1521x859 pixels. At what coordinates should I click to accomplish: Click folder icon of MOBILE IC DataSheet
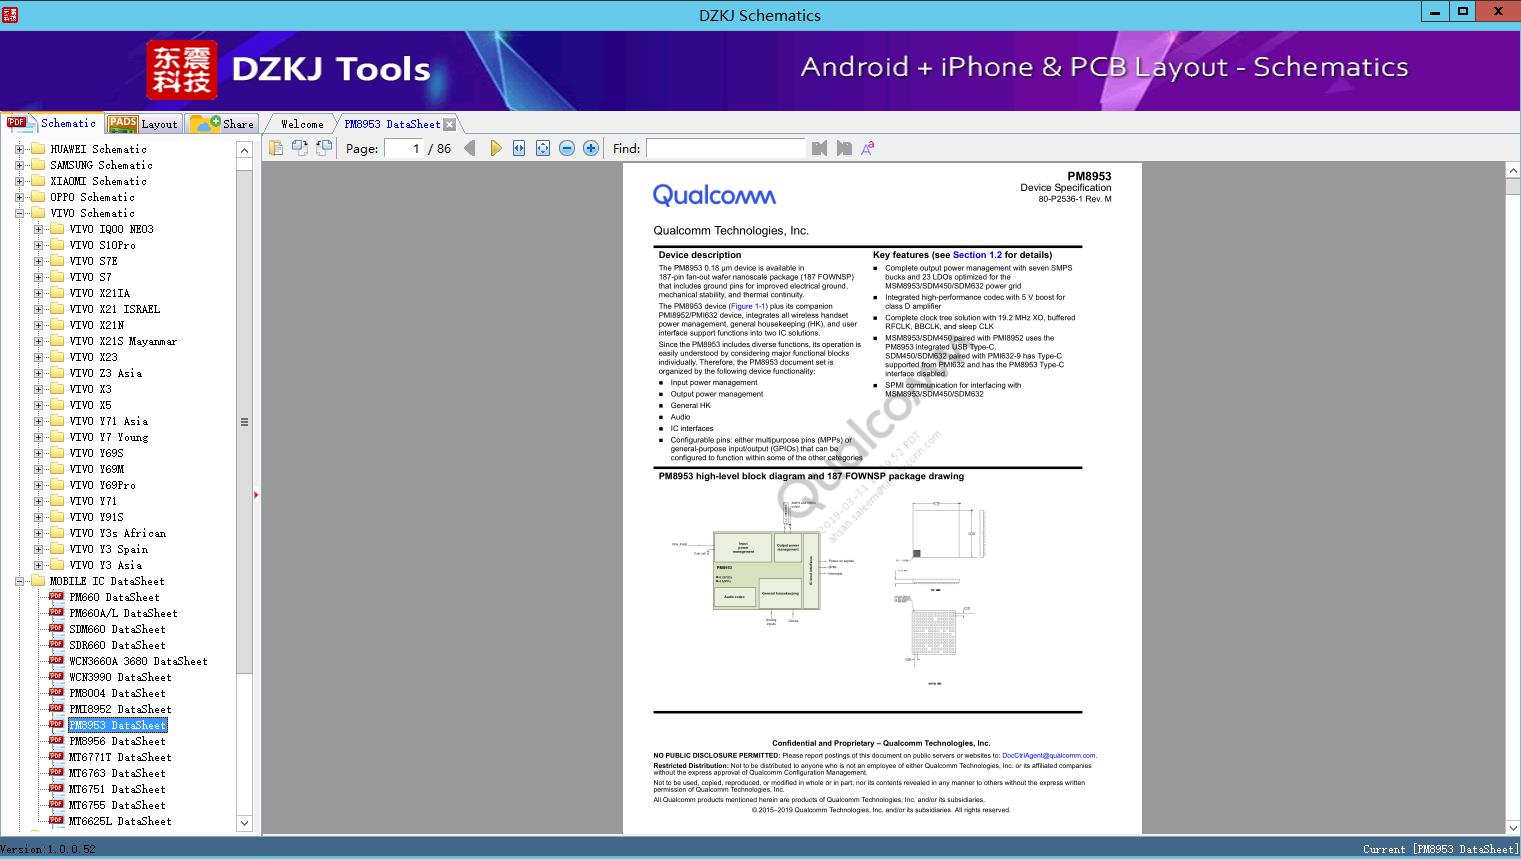[x=38, y=581]
